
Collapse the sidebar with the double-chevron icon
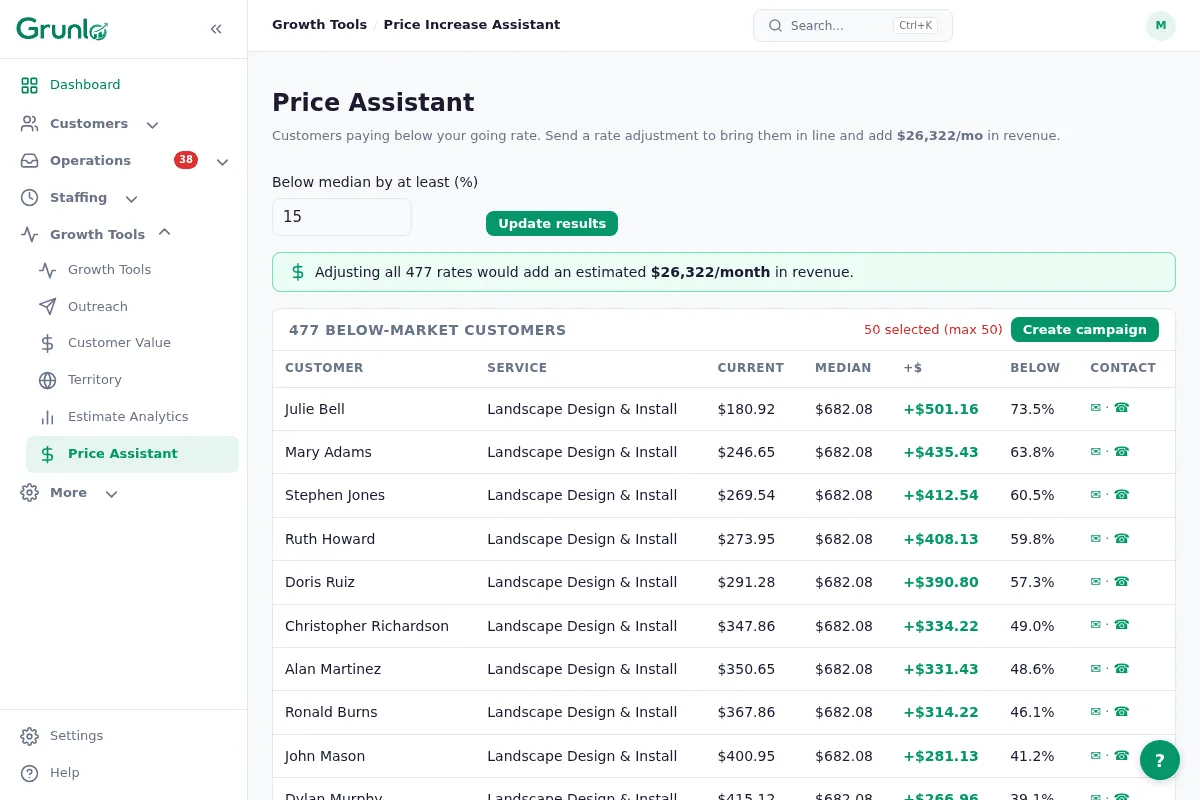(216, 29)
